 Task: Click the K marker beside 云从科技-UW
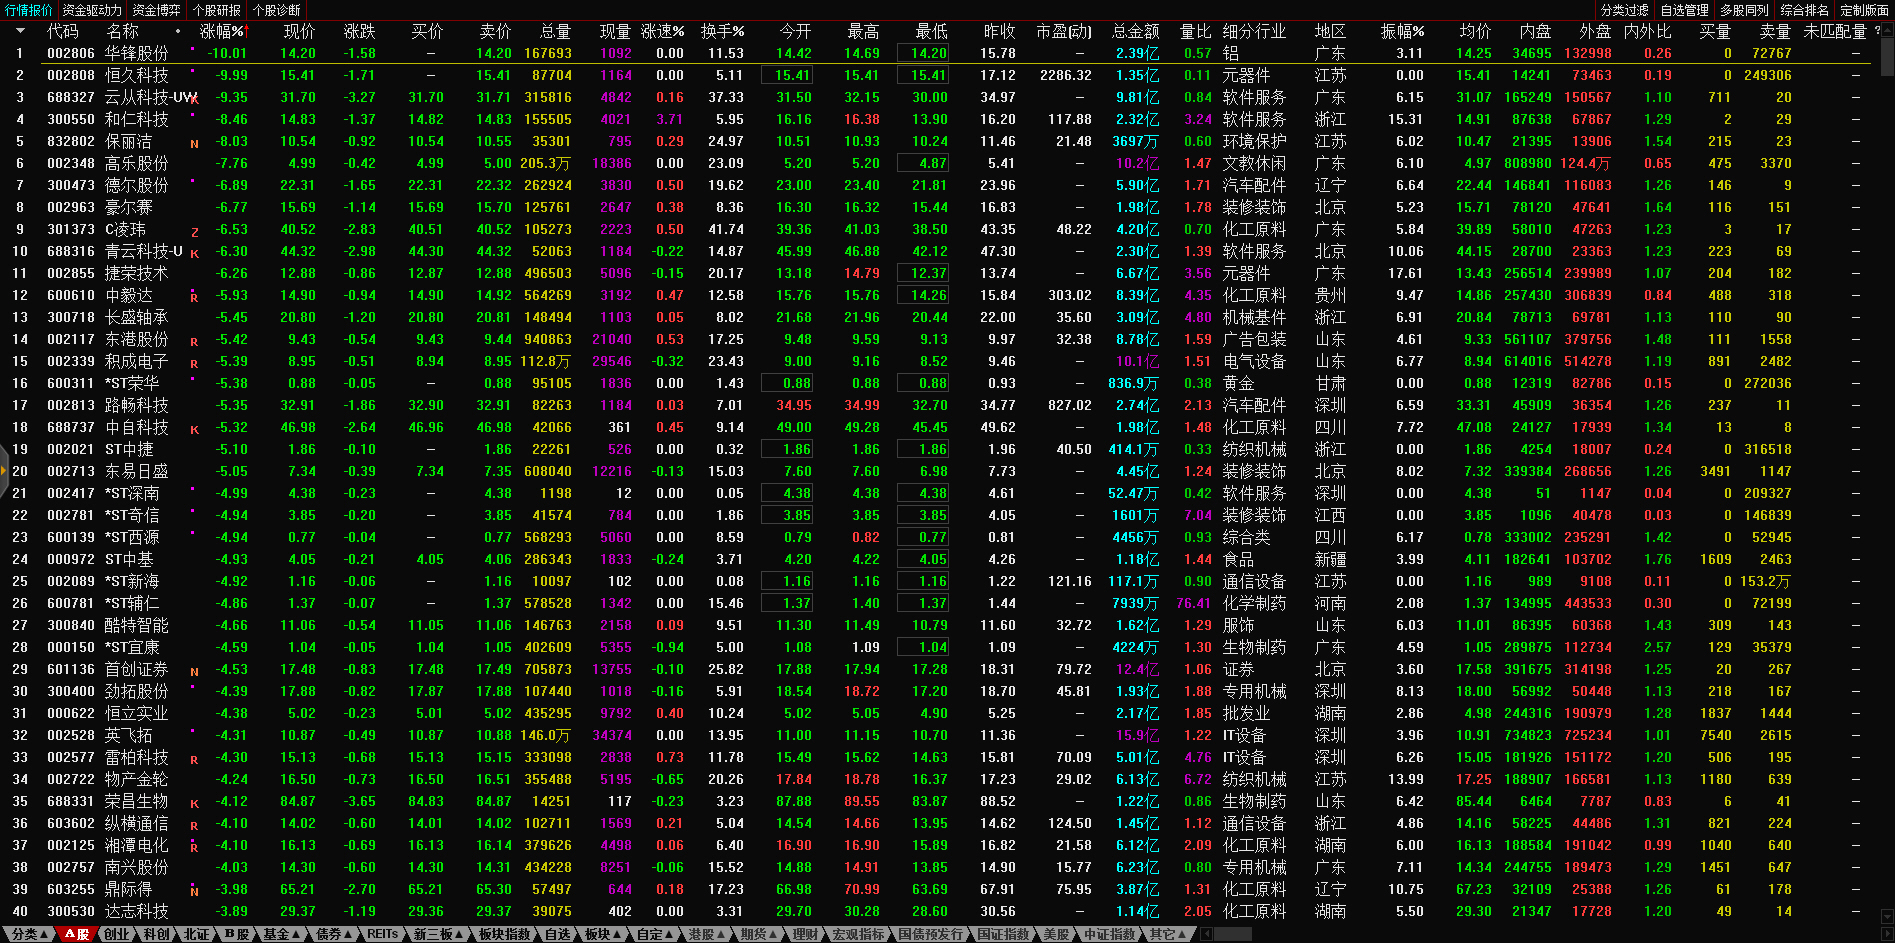point(194,99)
